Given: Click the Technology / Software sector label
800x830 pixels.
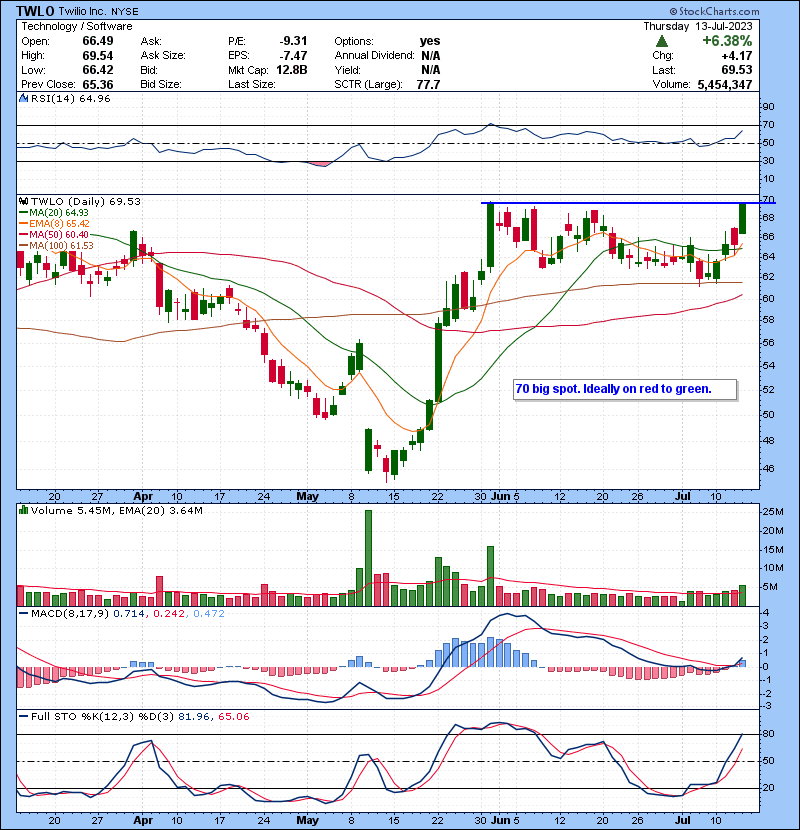Looking at the screenshot, I should [x=77, y=26].
